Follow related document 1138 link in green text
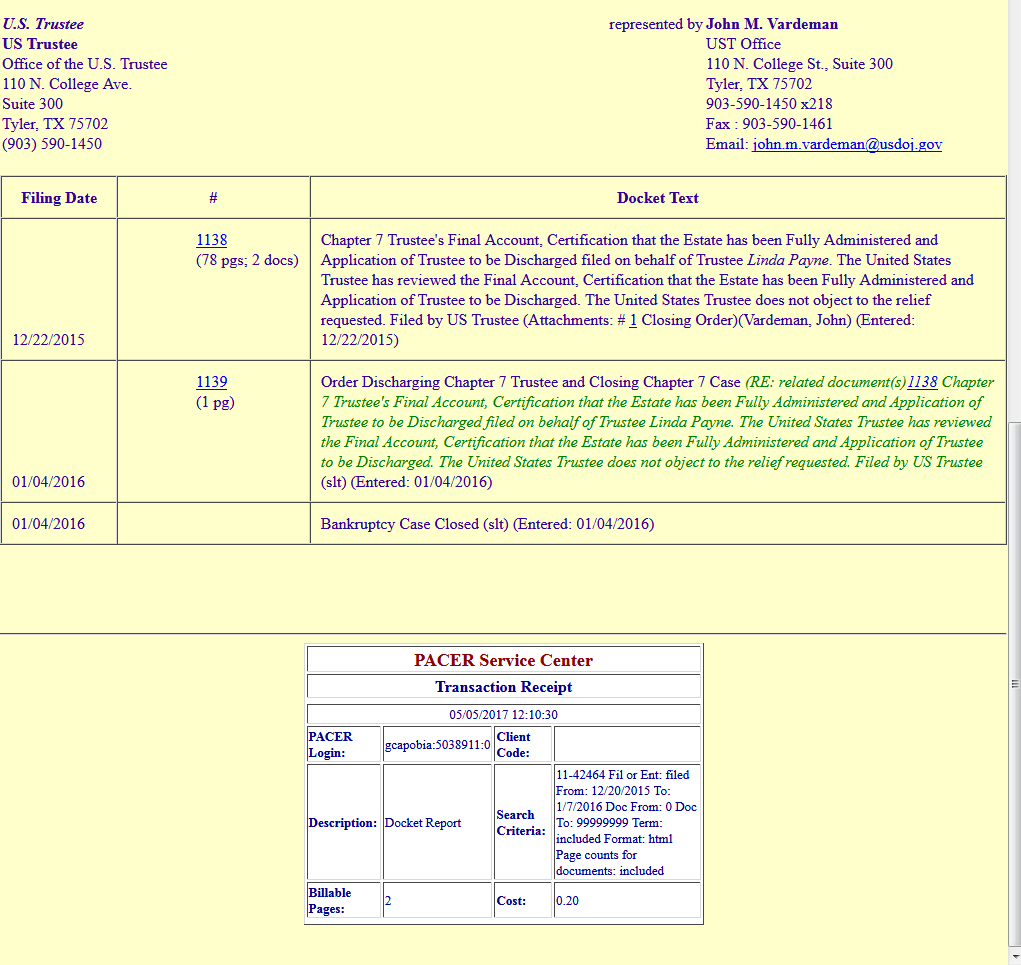Image resolution: width=1021 pixels, height=965 pixels. click(x=922, y=382)
